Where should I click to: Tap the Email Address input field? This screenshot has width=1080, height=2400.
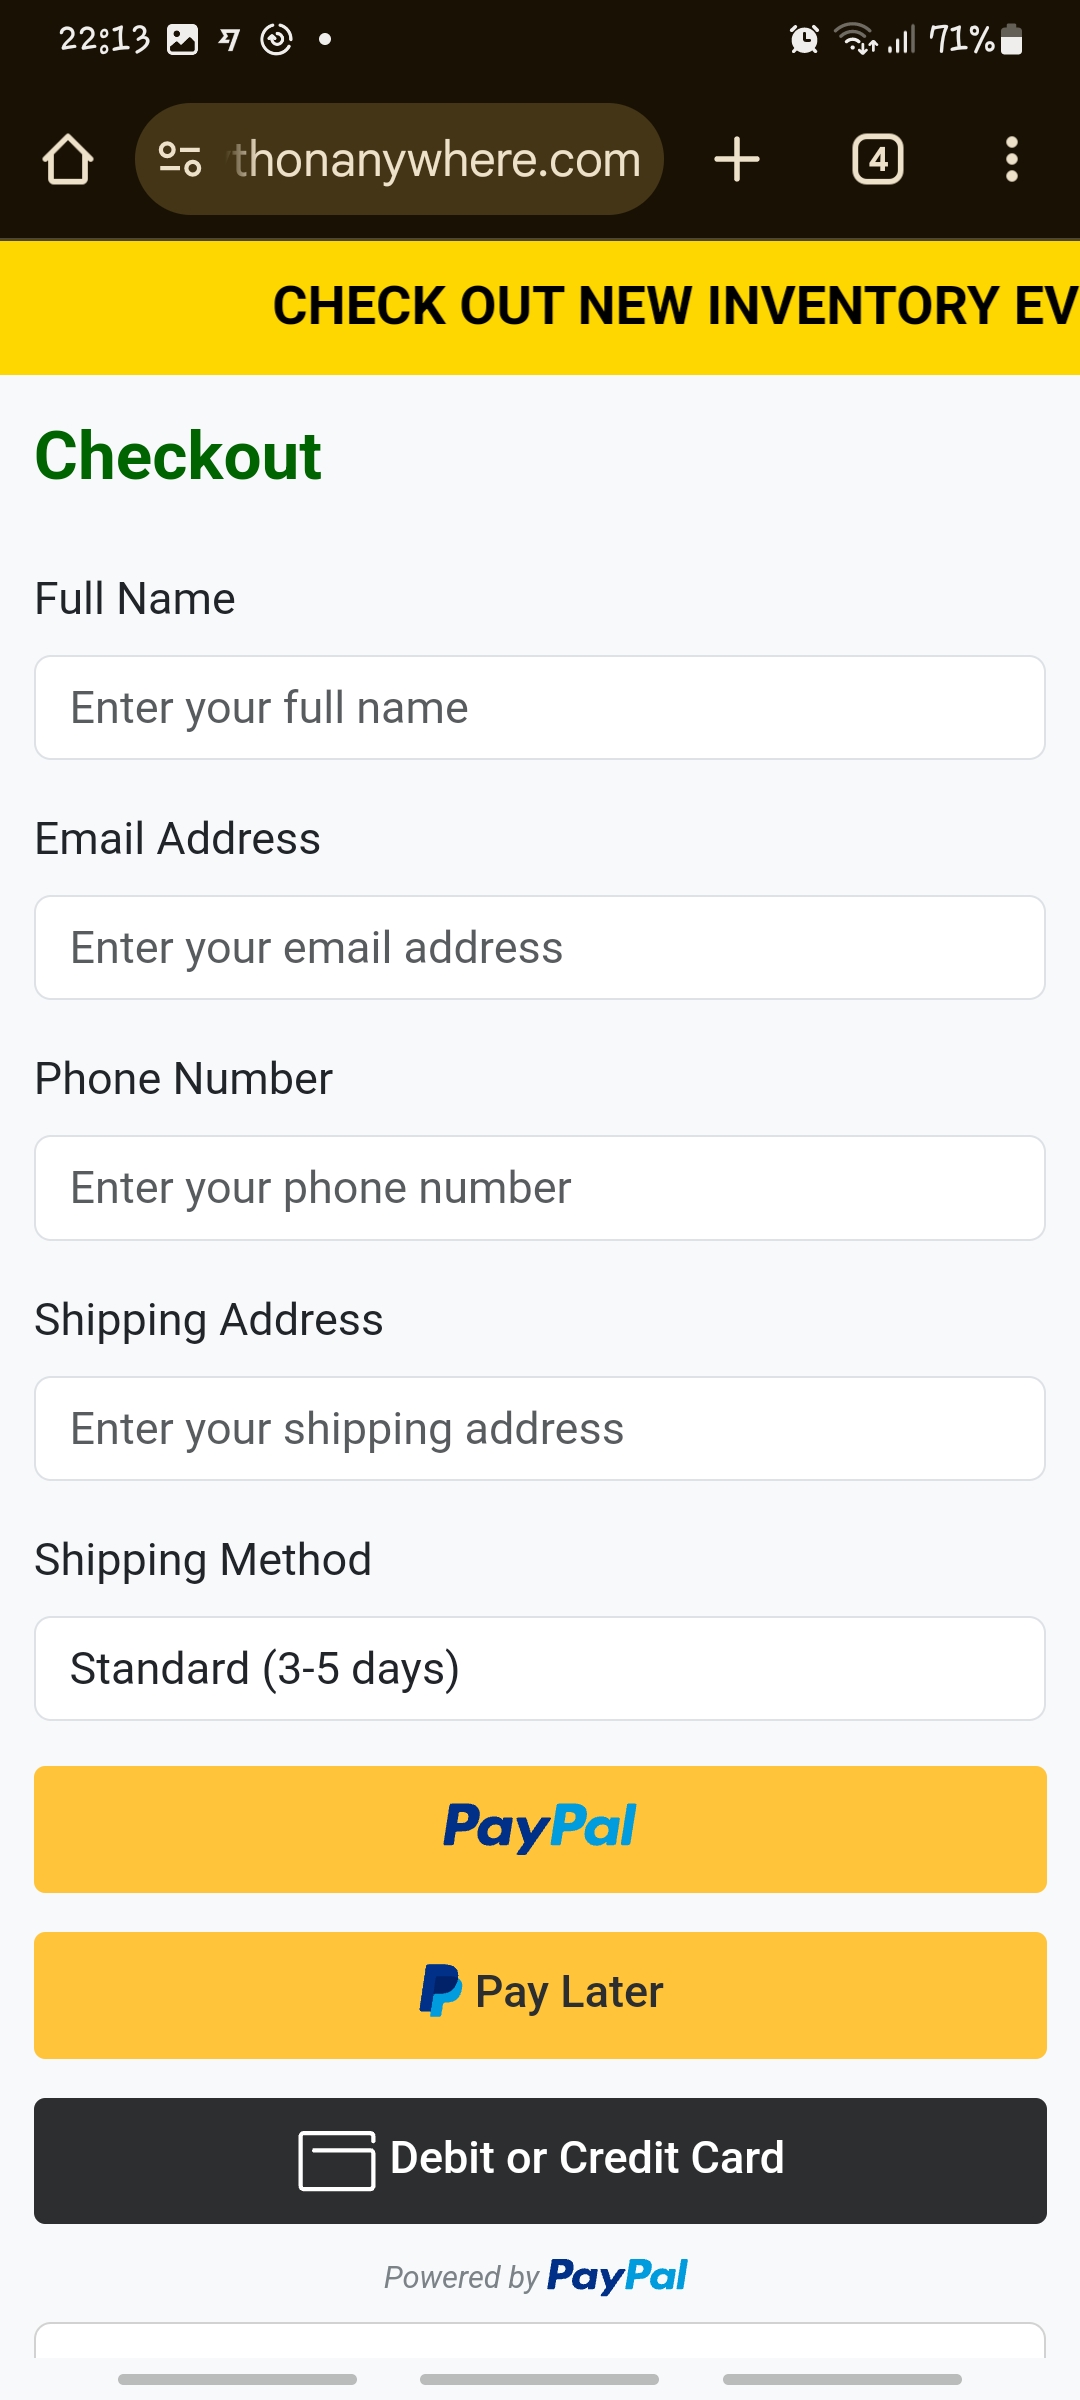pos(540,948)
